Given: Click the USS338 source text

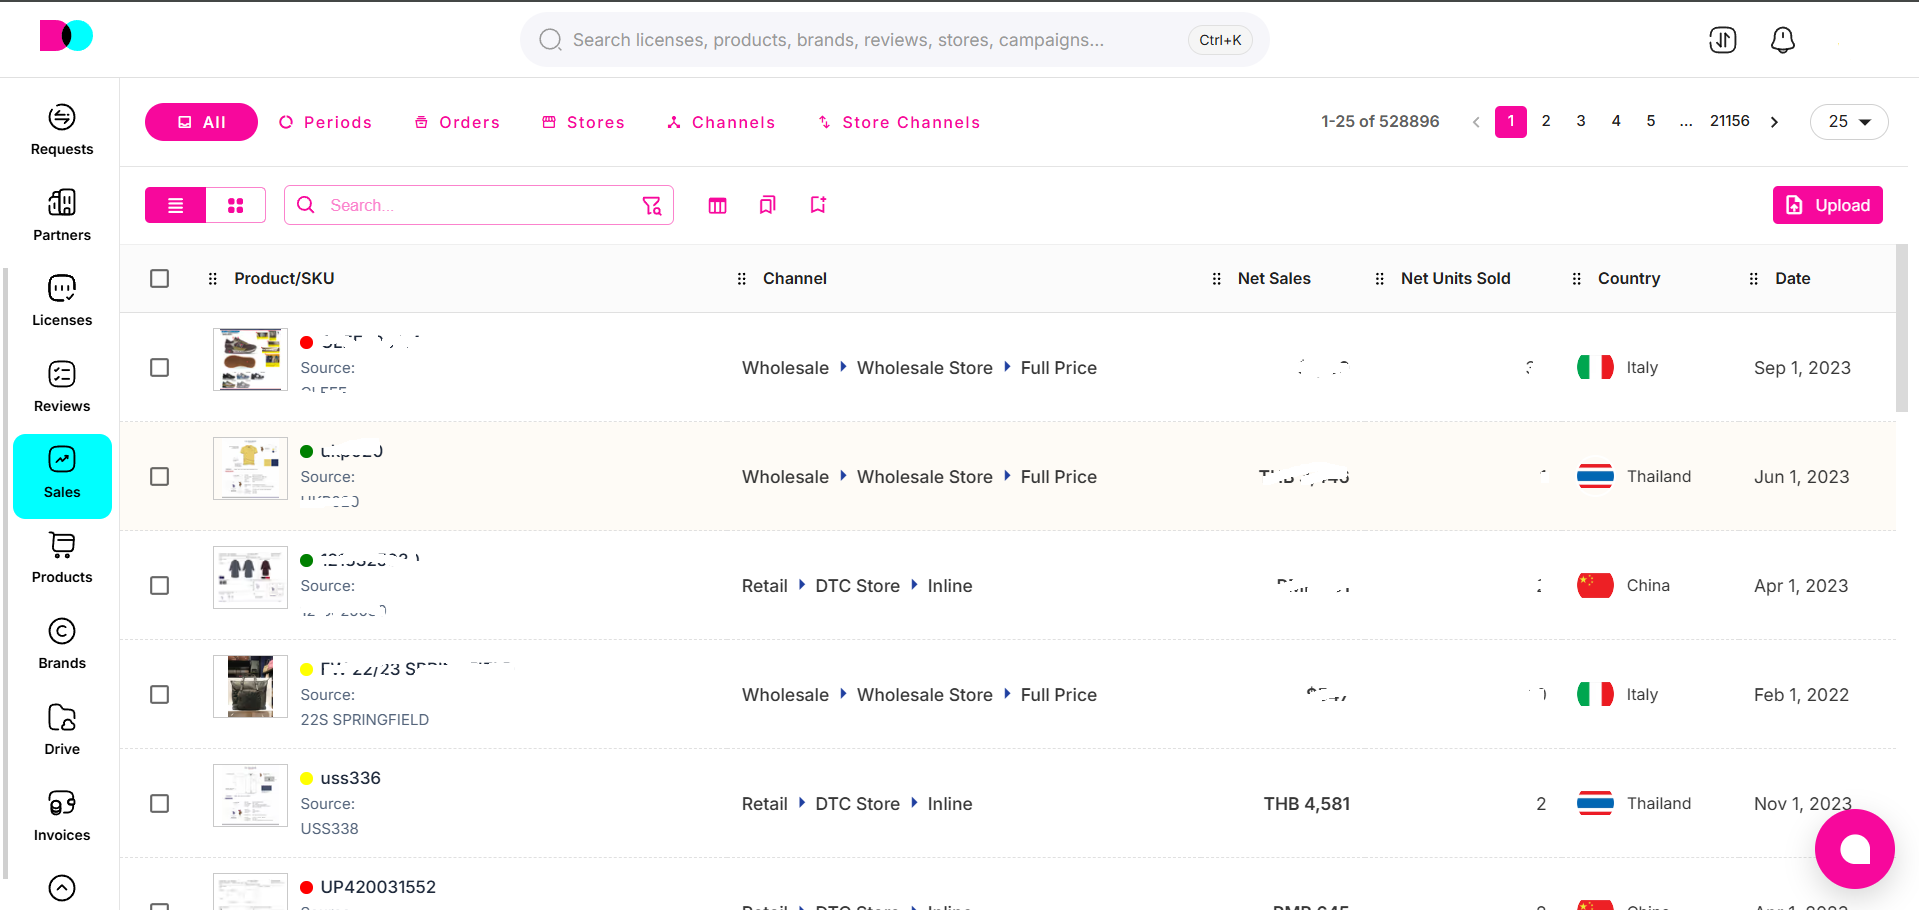Looking at the screenshot, I should (x=330, y=829).
